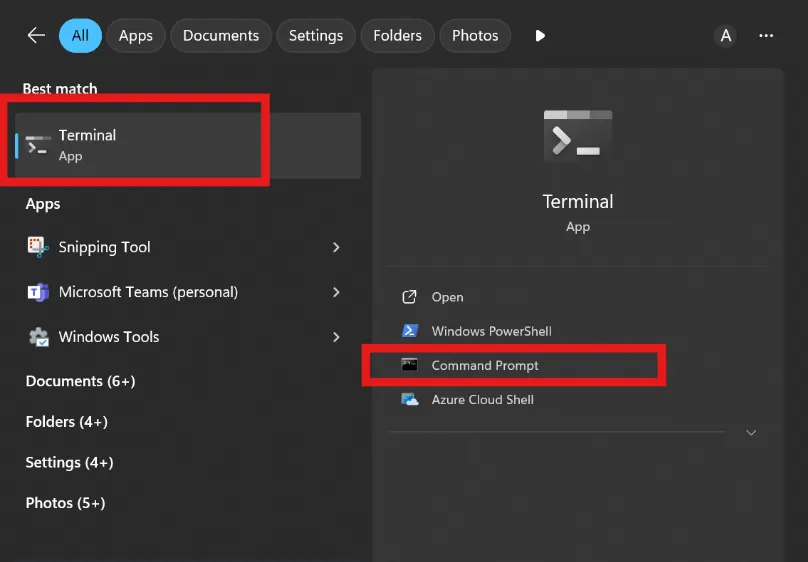This screenshot has width=808, height=562.
Task: Switch to the Documents filter tab
Action: [221, 36]
